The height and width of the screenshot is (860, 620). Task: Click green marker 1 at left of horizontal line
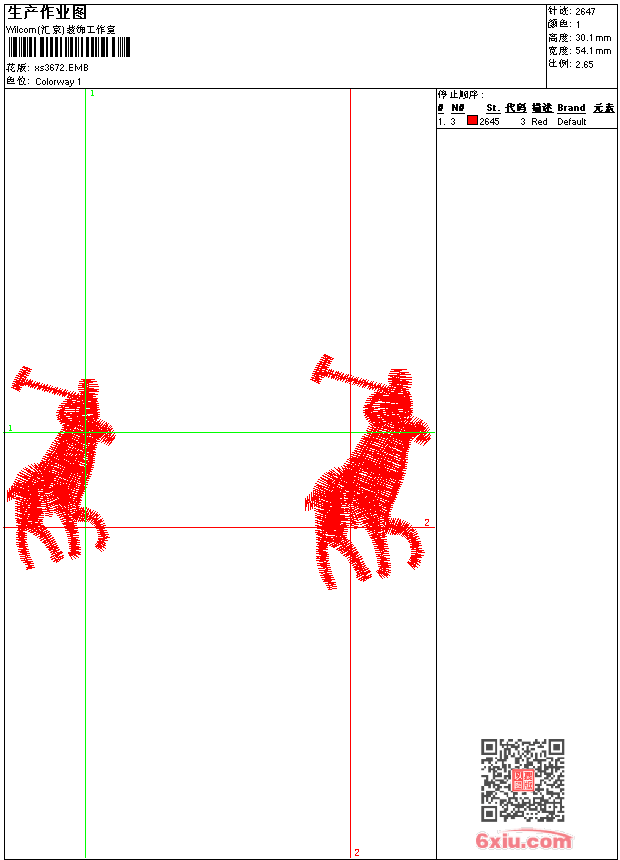[x=10, y=428]
